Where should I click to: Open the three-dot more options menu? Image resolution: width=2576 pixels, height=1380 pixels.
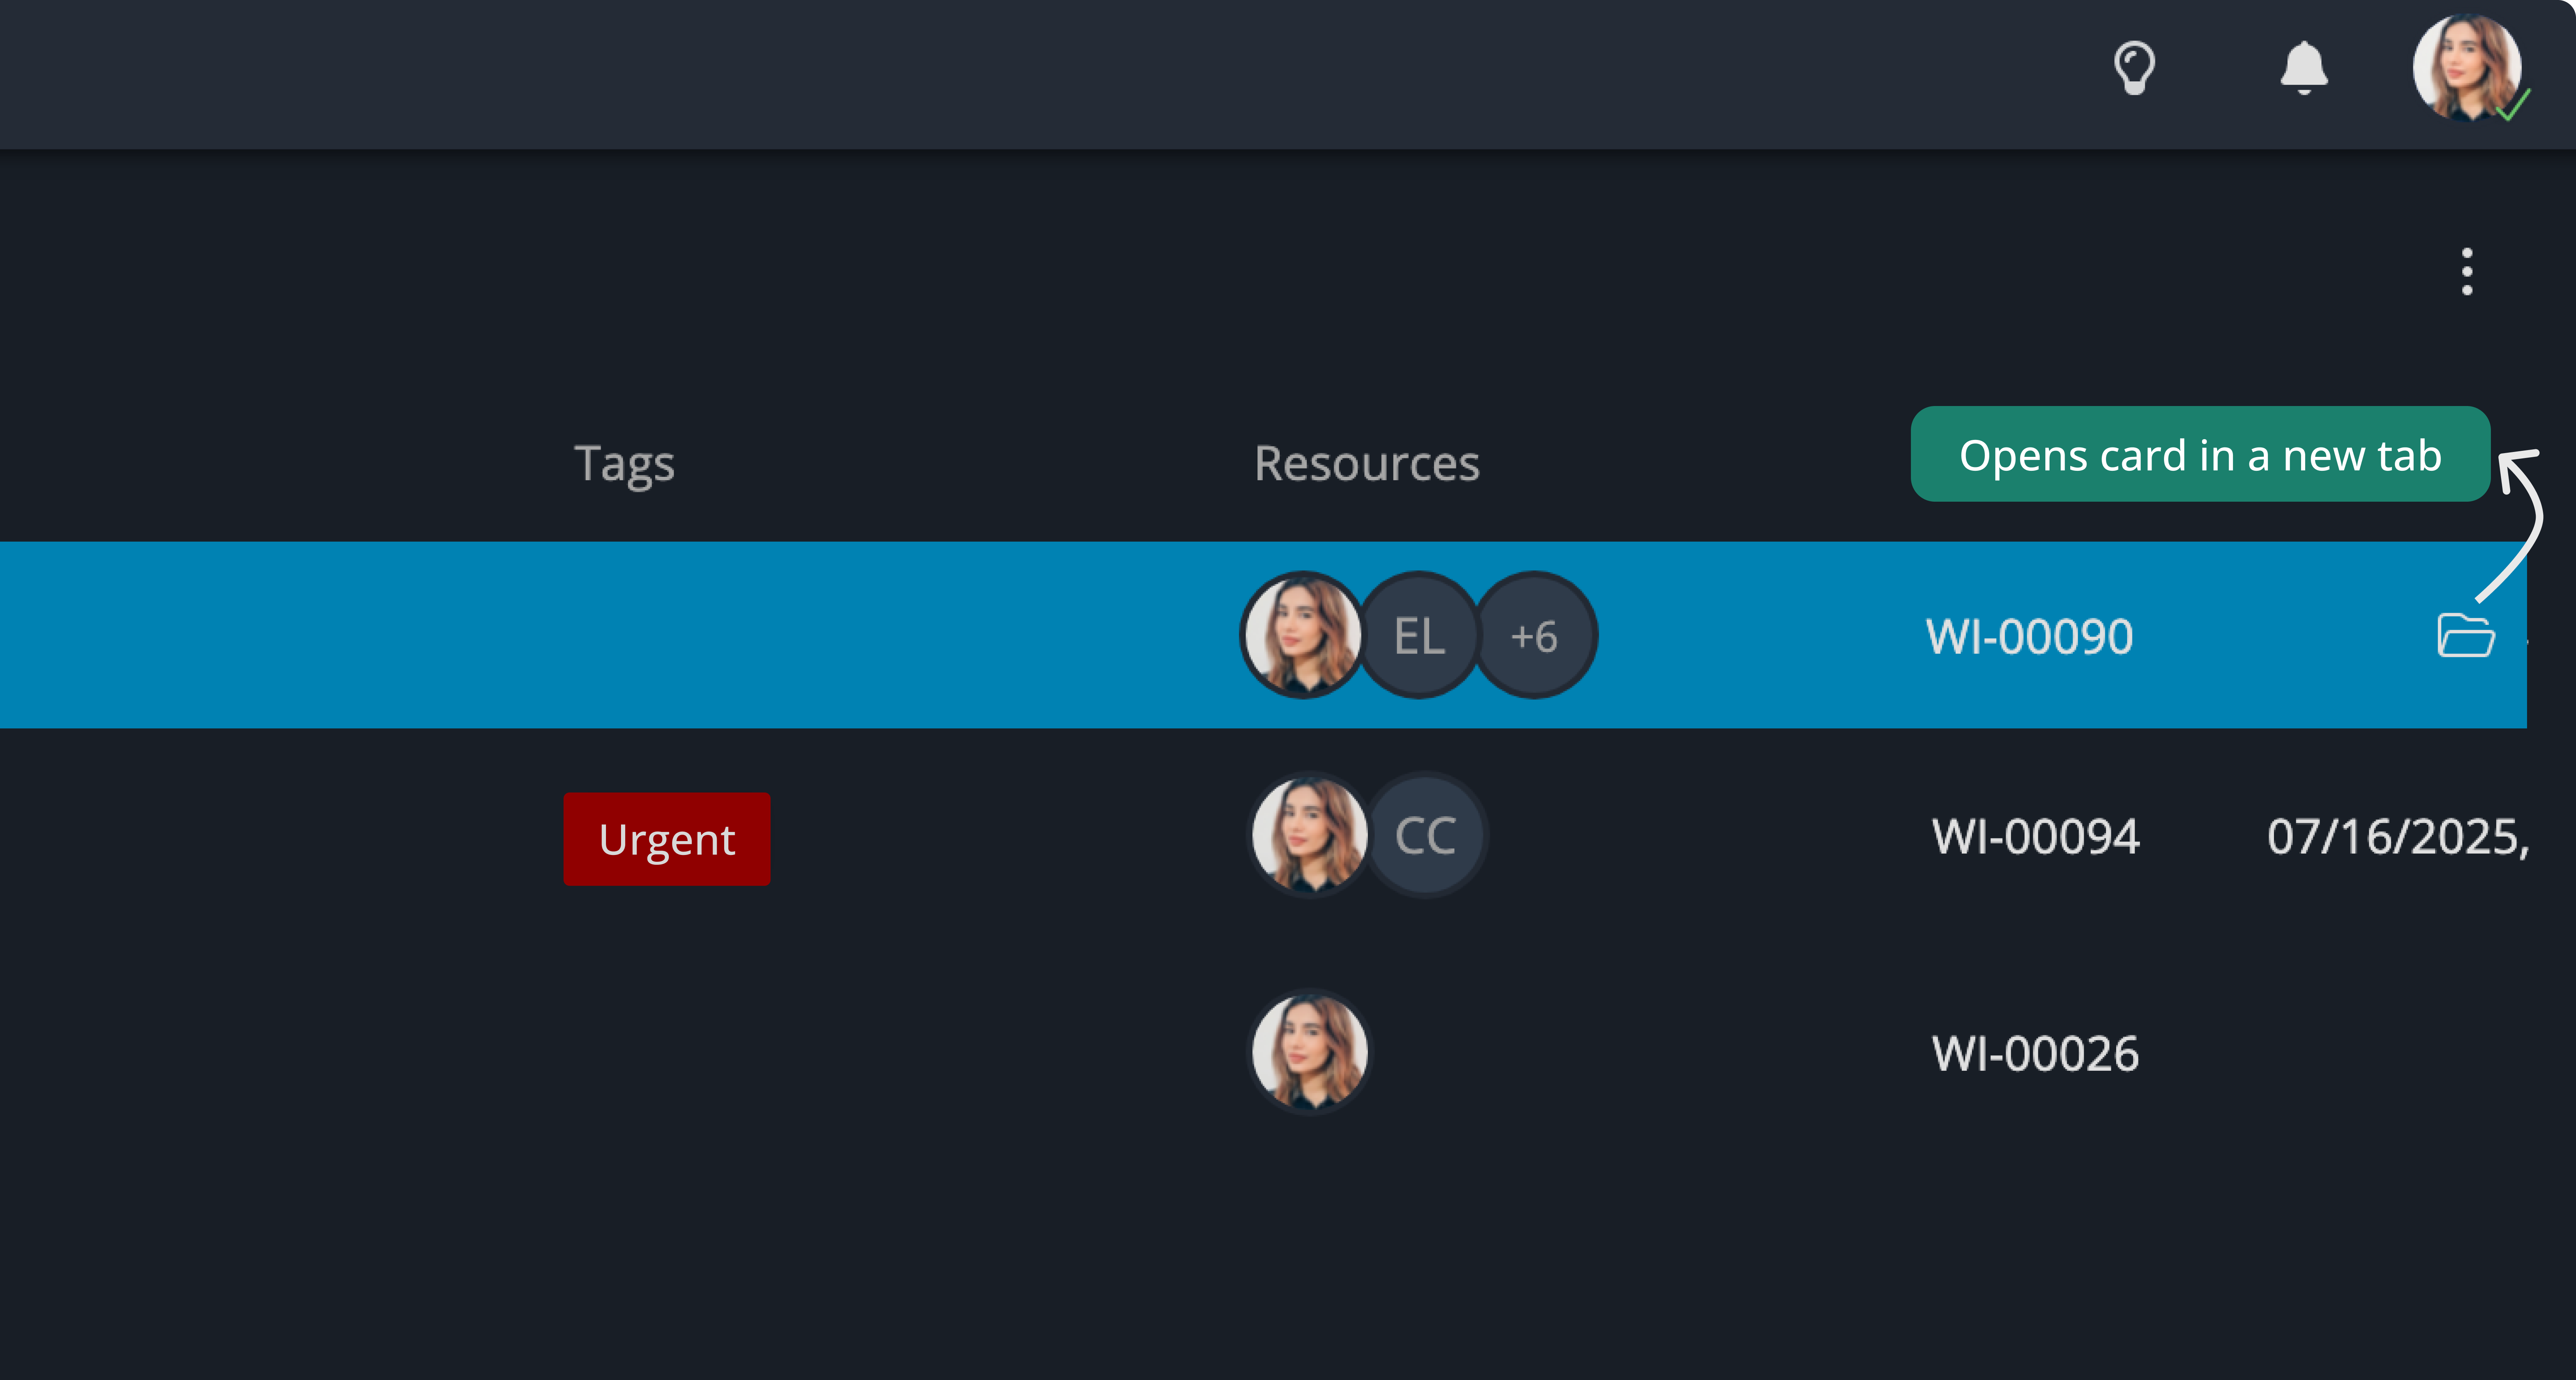2467,272
